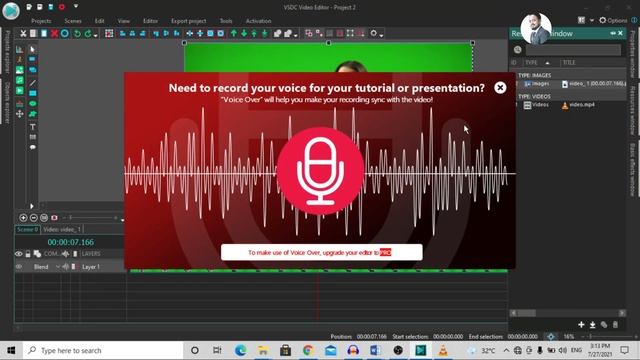Toggle the eye visibility icon in timeline header
Image resolution: width=640 pixels, height=360 pixels.
coord(19,254)
